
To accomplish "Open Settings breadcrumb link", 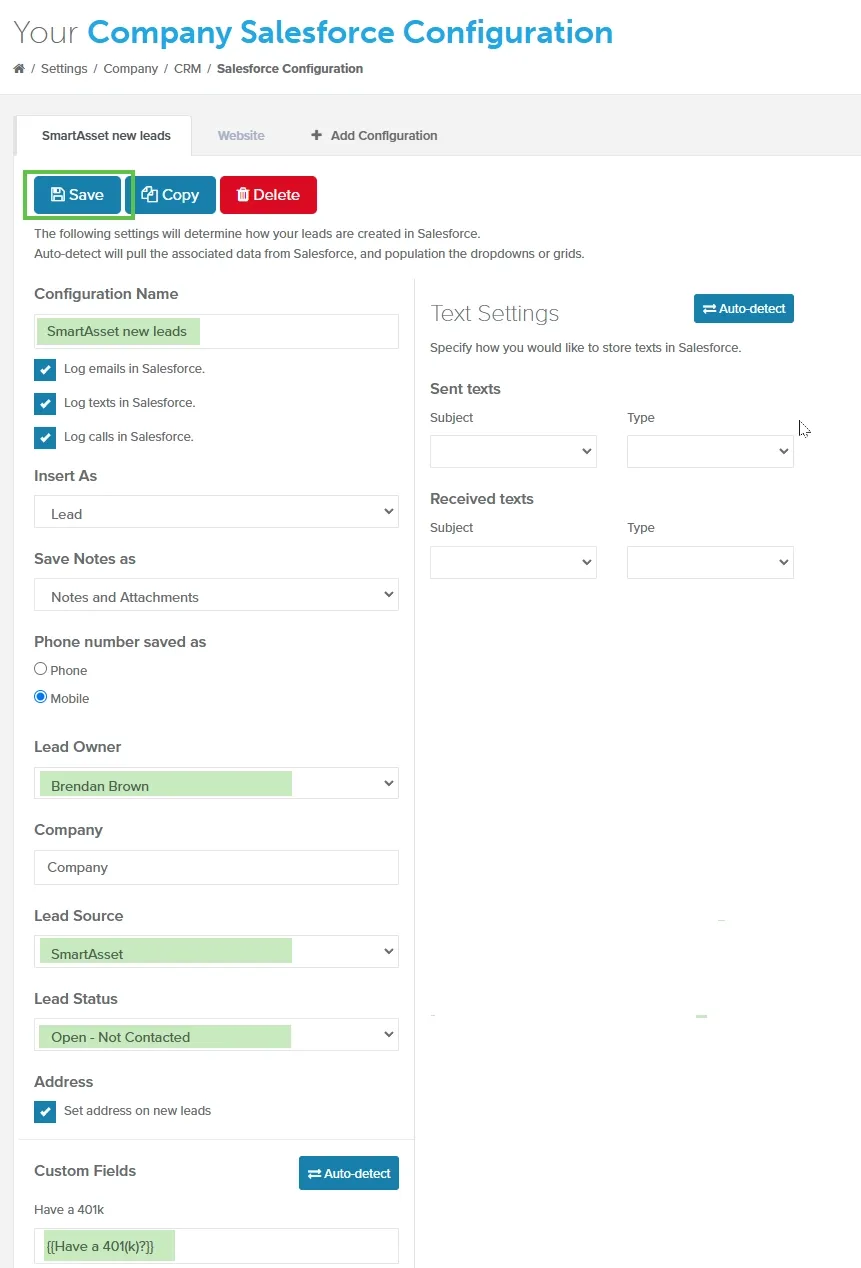I will coord(64,69).
